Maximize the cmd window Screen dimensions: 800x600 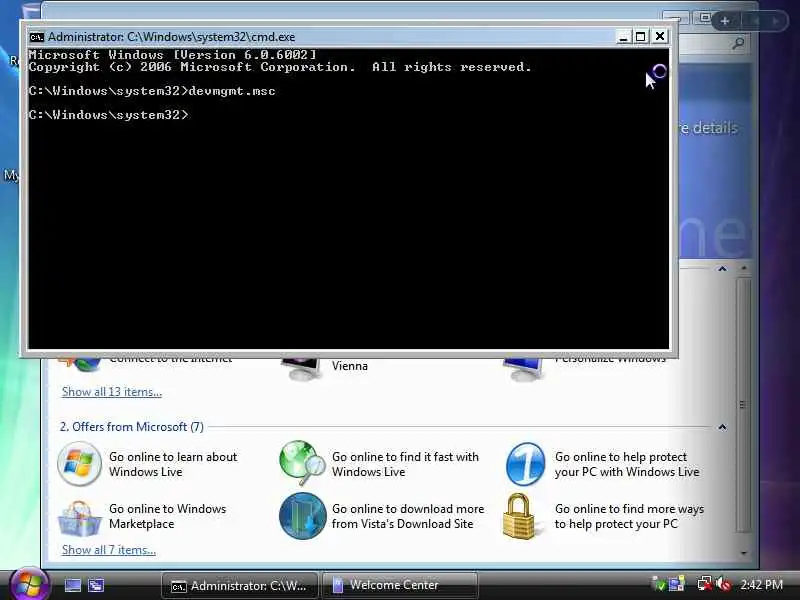(x=641, y=37)
